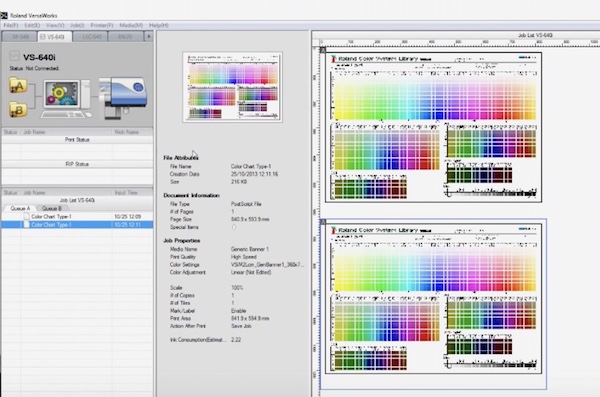600x397 pixels.
Task: Click the 'Status: Not Connected' text
Action: (34, 68)
